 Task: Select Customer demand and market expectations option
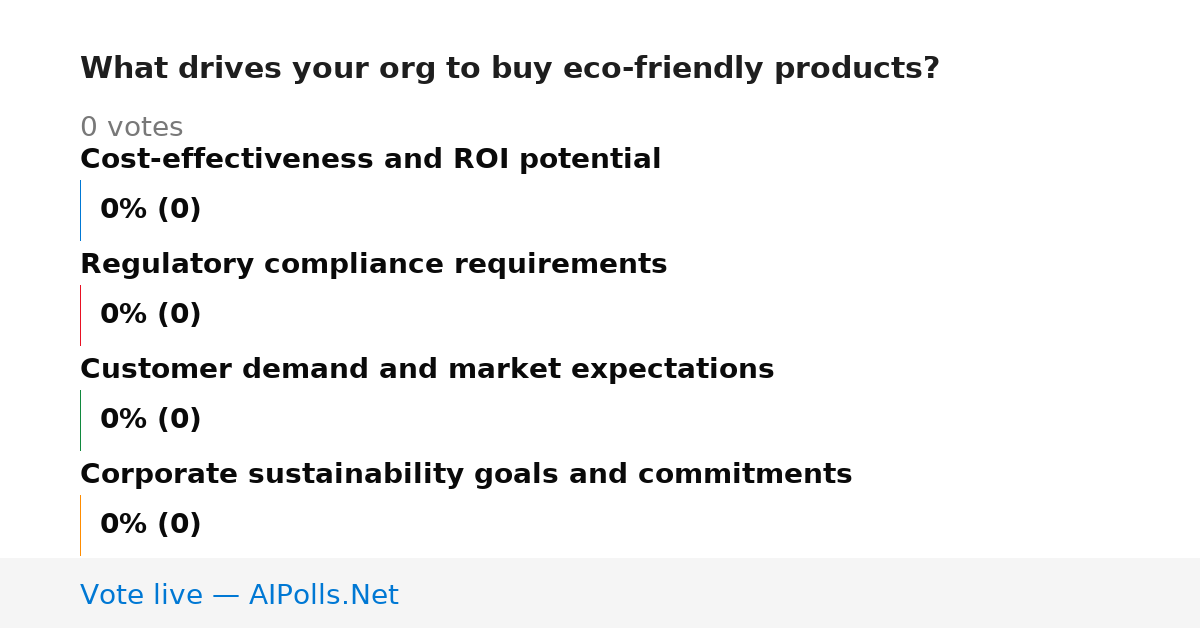coord(427,369)
